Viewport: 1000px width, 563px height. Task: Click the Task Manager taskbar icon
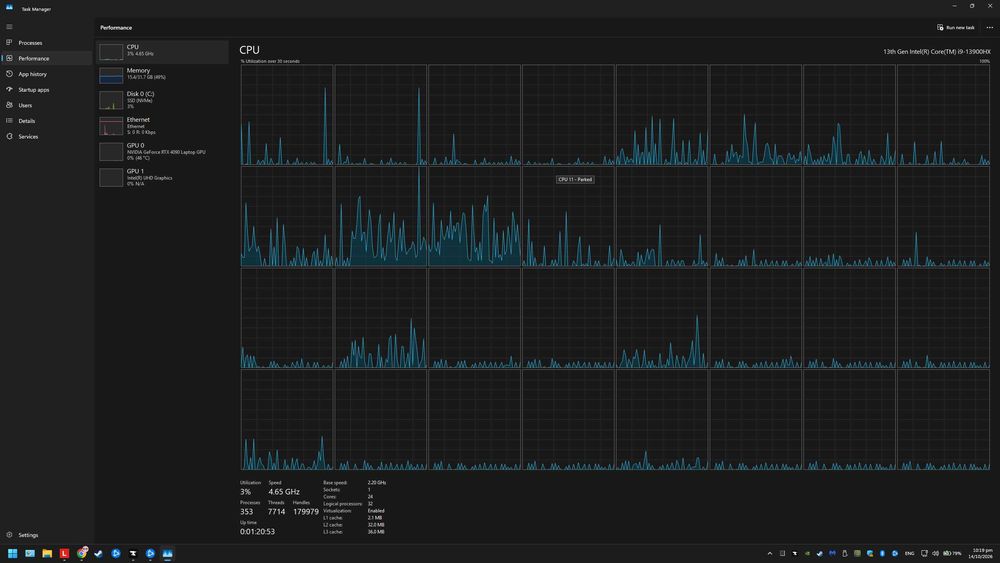tap(167, 553)
